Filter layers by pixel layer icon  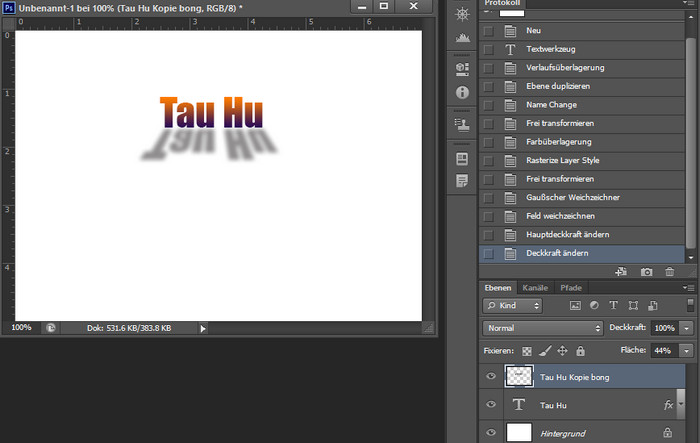click(575, 305)
